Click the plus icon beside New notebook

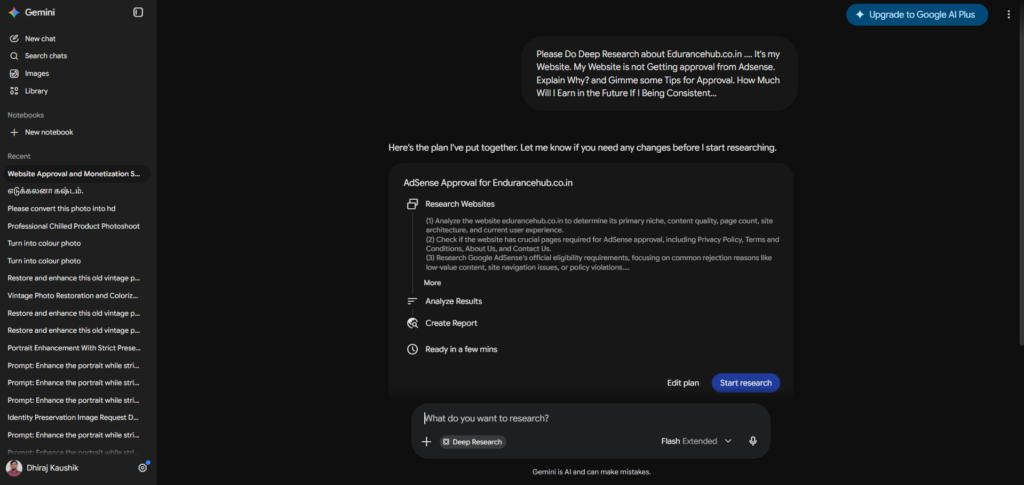coord(14,133)
